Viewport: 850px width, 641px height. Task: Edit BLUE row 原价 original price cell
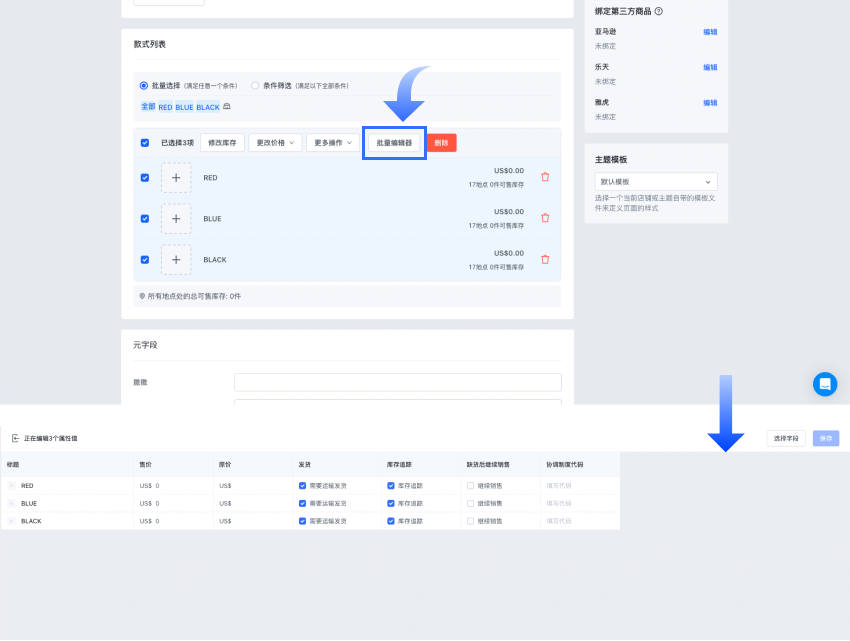(253, 504)
